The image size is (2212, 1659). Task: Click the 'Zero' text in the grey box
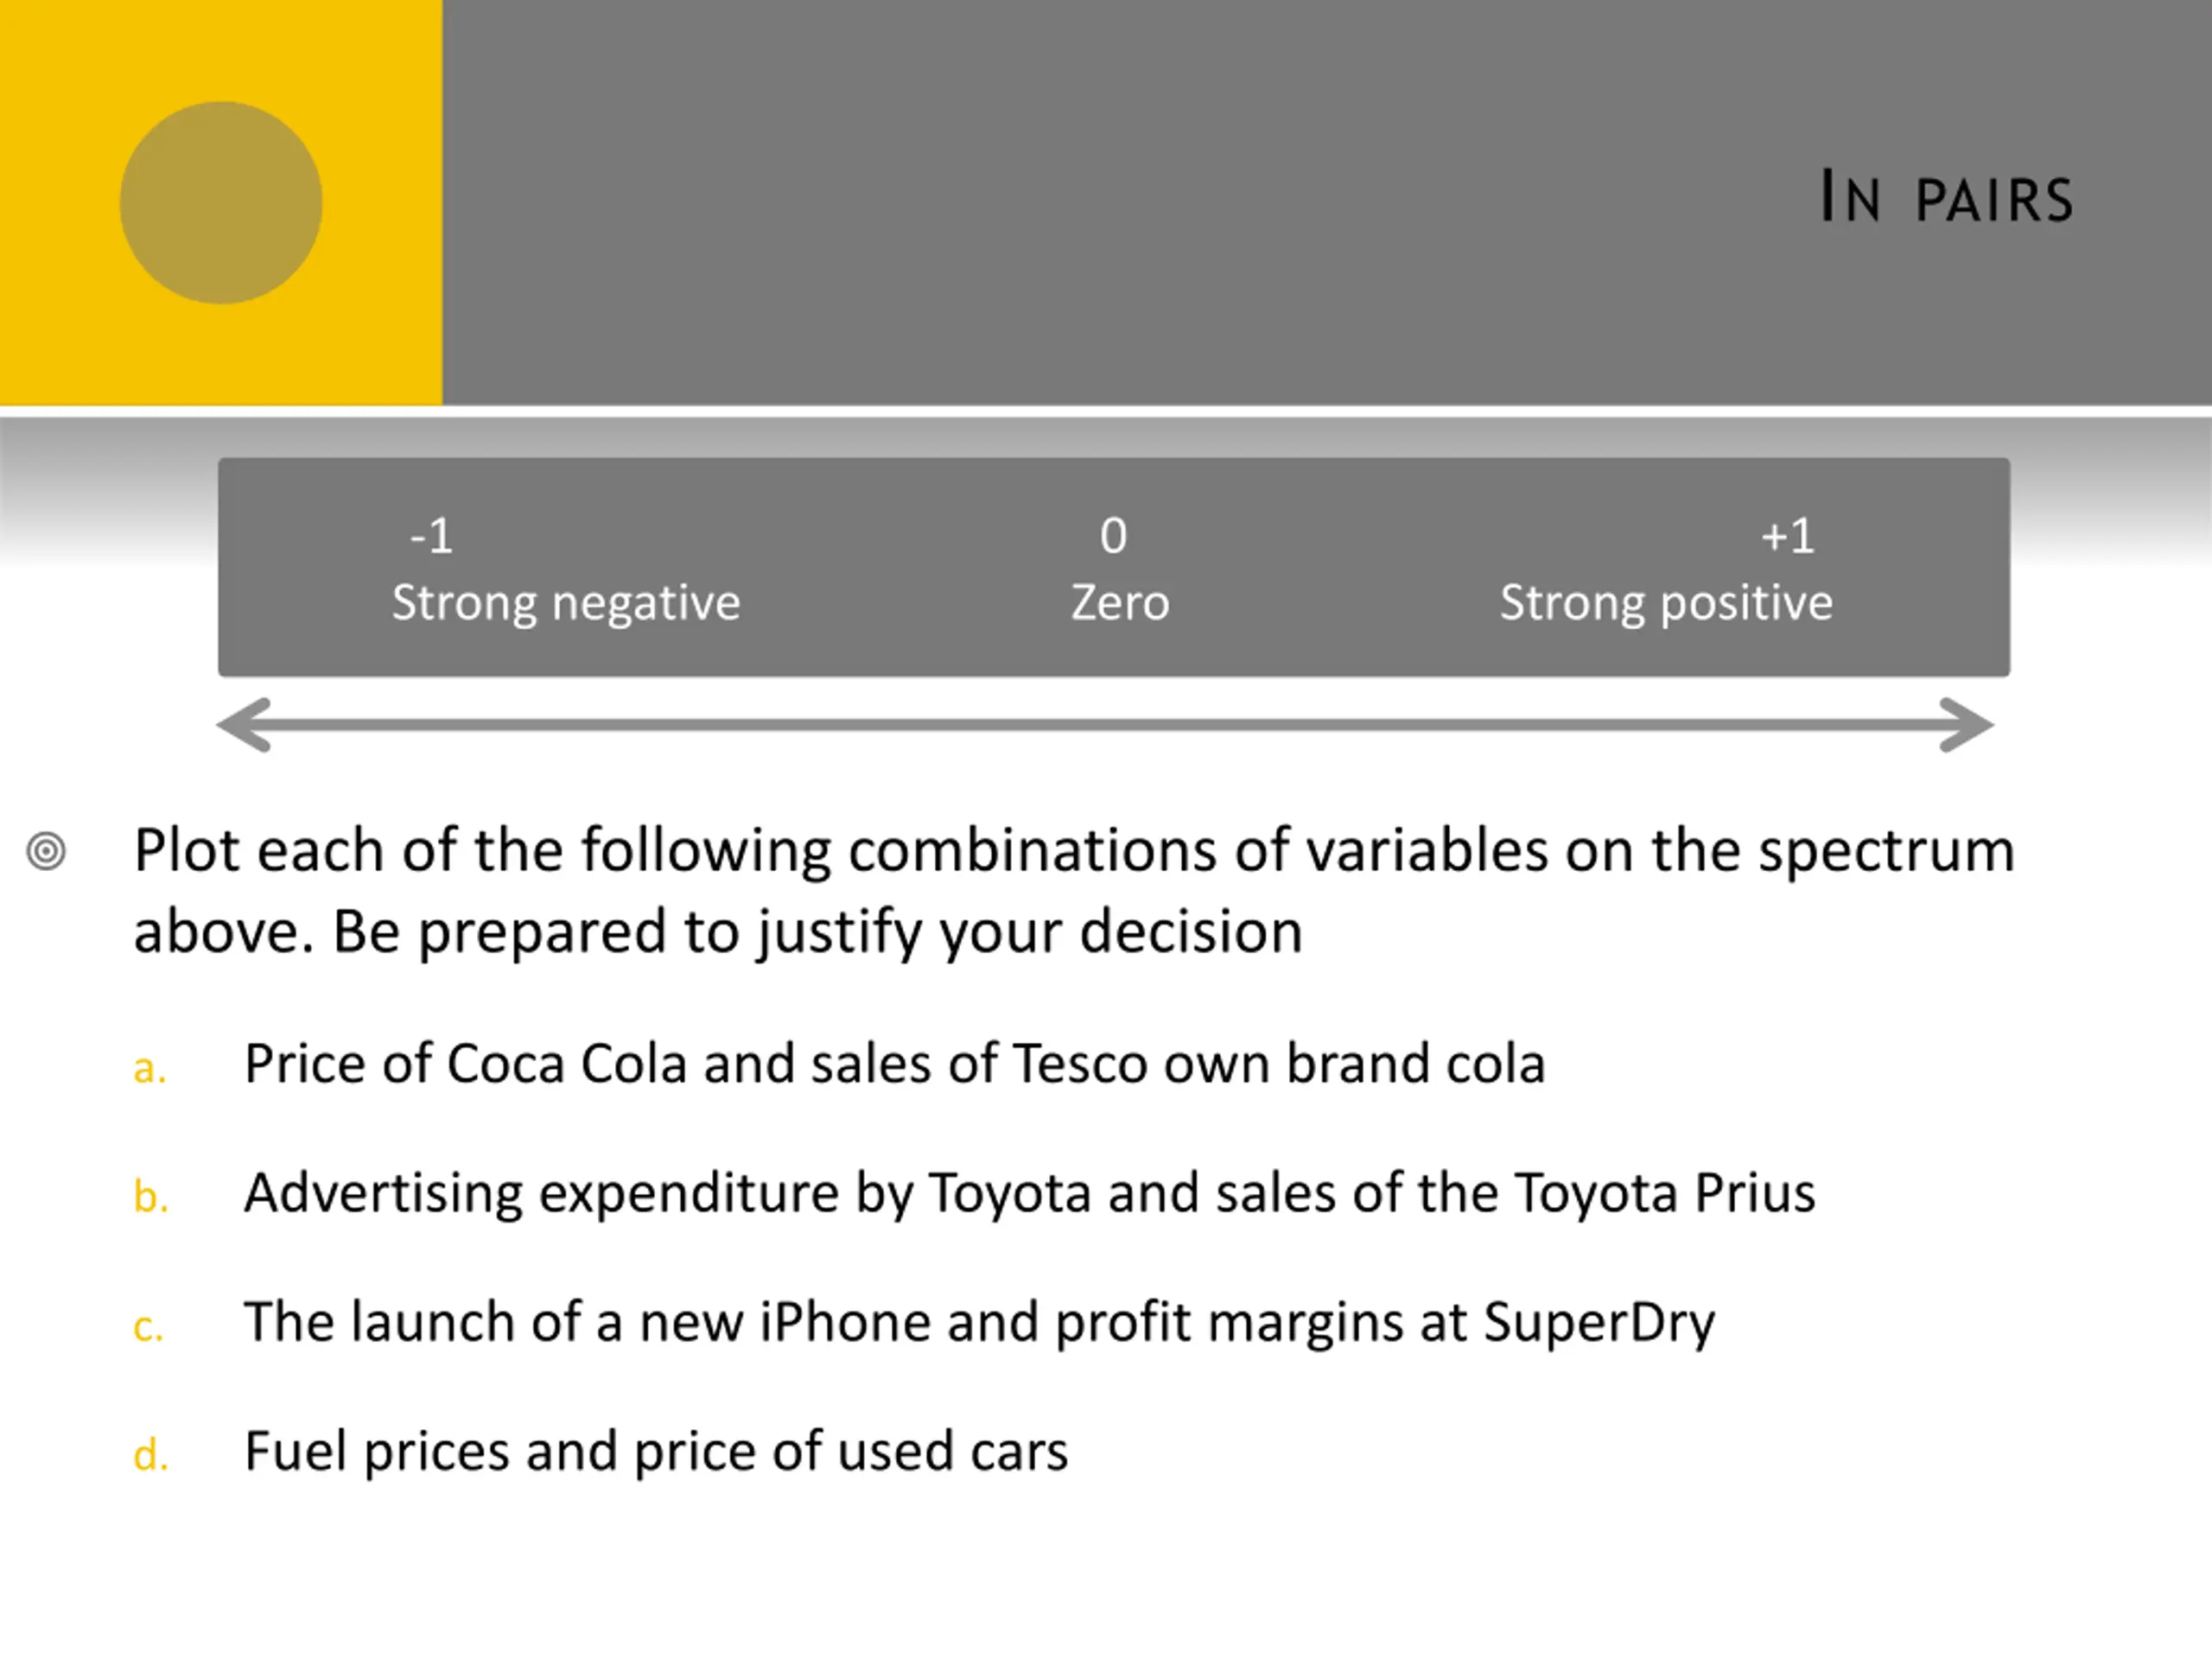(x=1120, y=603)
